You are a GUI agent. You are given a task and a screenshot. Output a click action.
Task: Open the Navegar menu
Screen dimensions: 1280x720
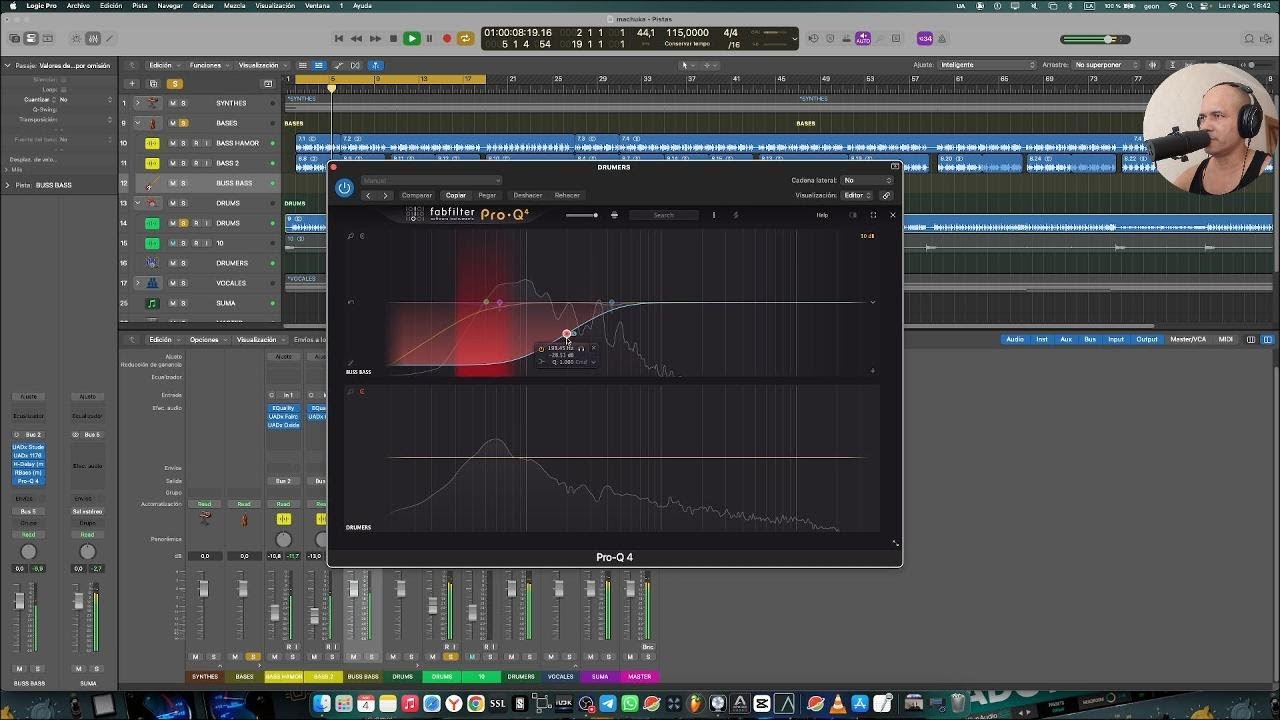[x=170, y=6]
